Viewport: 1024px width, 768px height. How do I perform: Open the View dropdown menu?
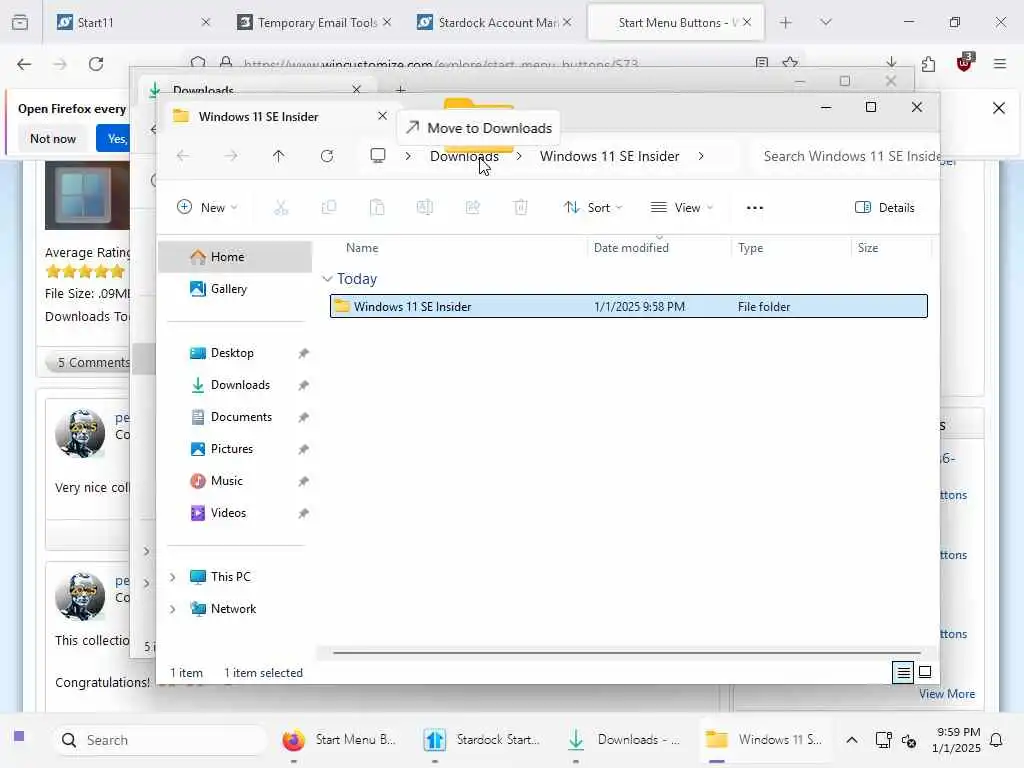point(682,208)
